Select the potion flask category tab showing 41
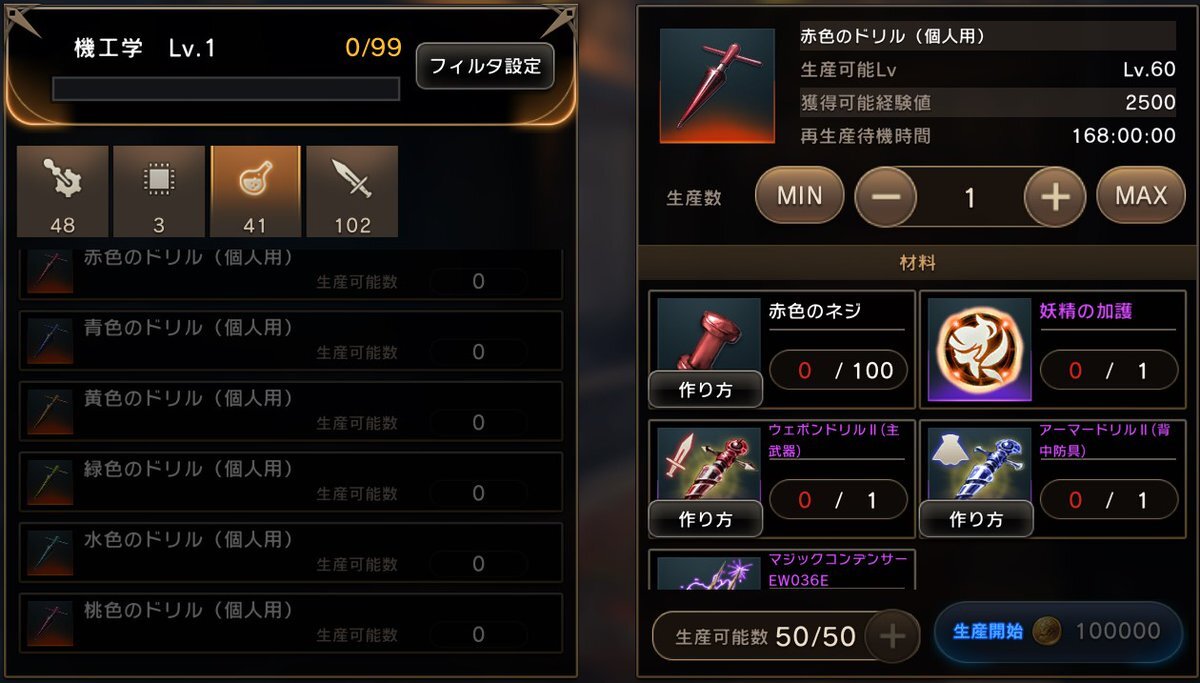 coord(255,191)
